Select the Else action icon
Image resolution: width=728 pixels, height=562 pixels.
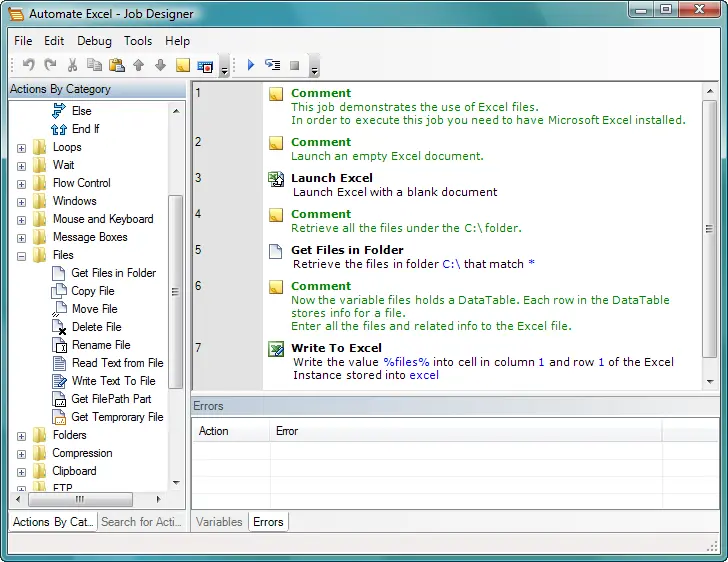coord(59,111)
